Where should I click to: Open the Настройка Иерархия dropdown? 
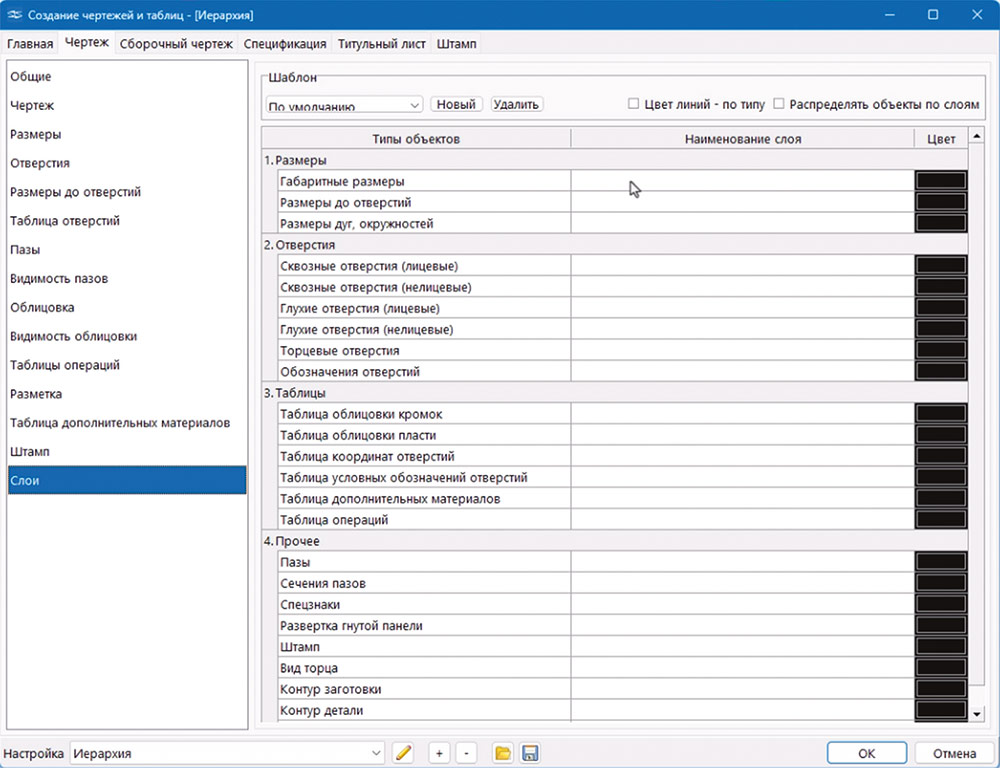pyautogui.click(x=376, y=753)
